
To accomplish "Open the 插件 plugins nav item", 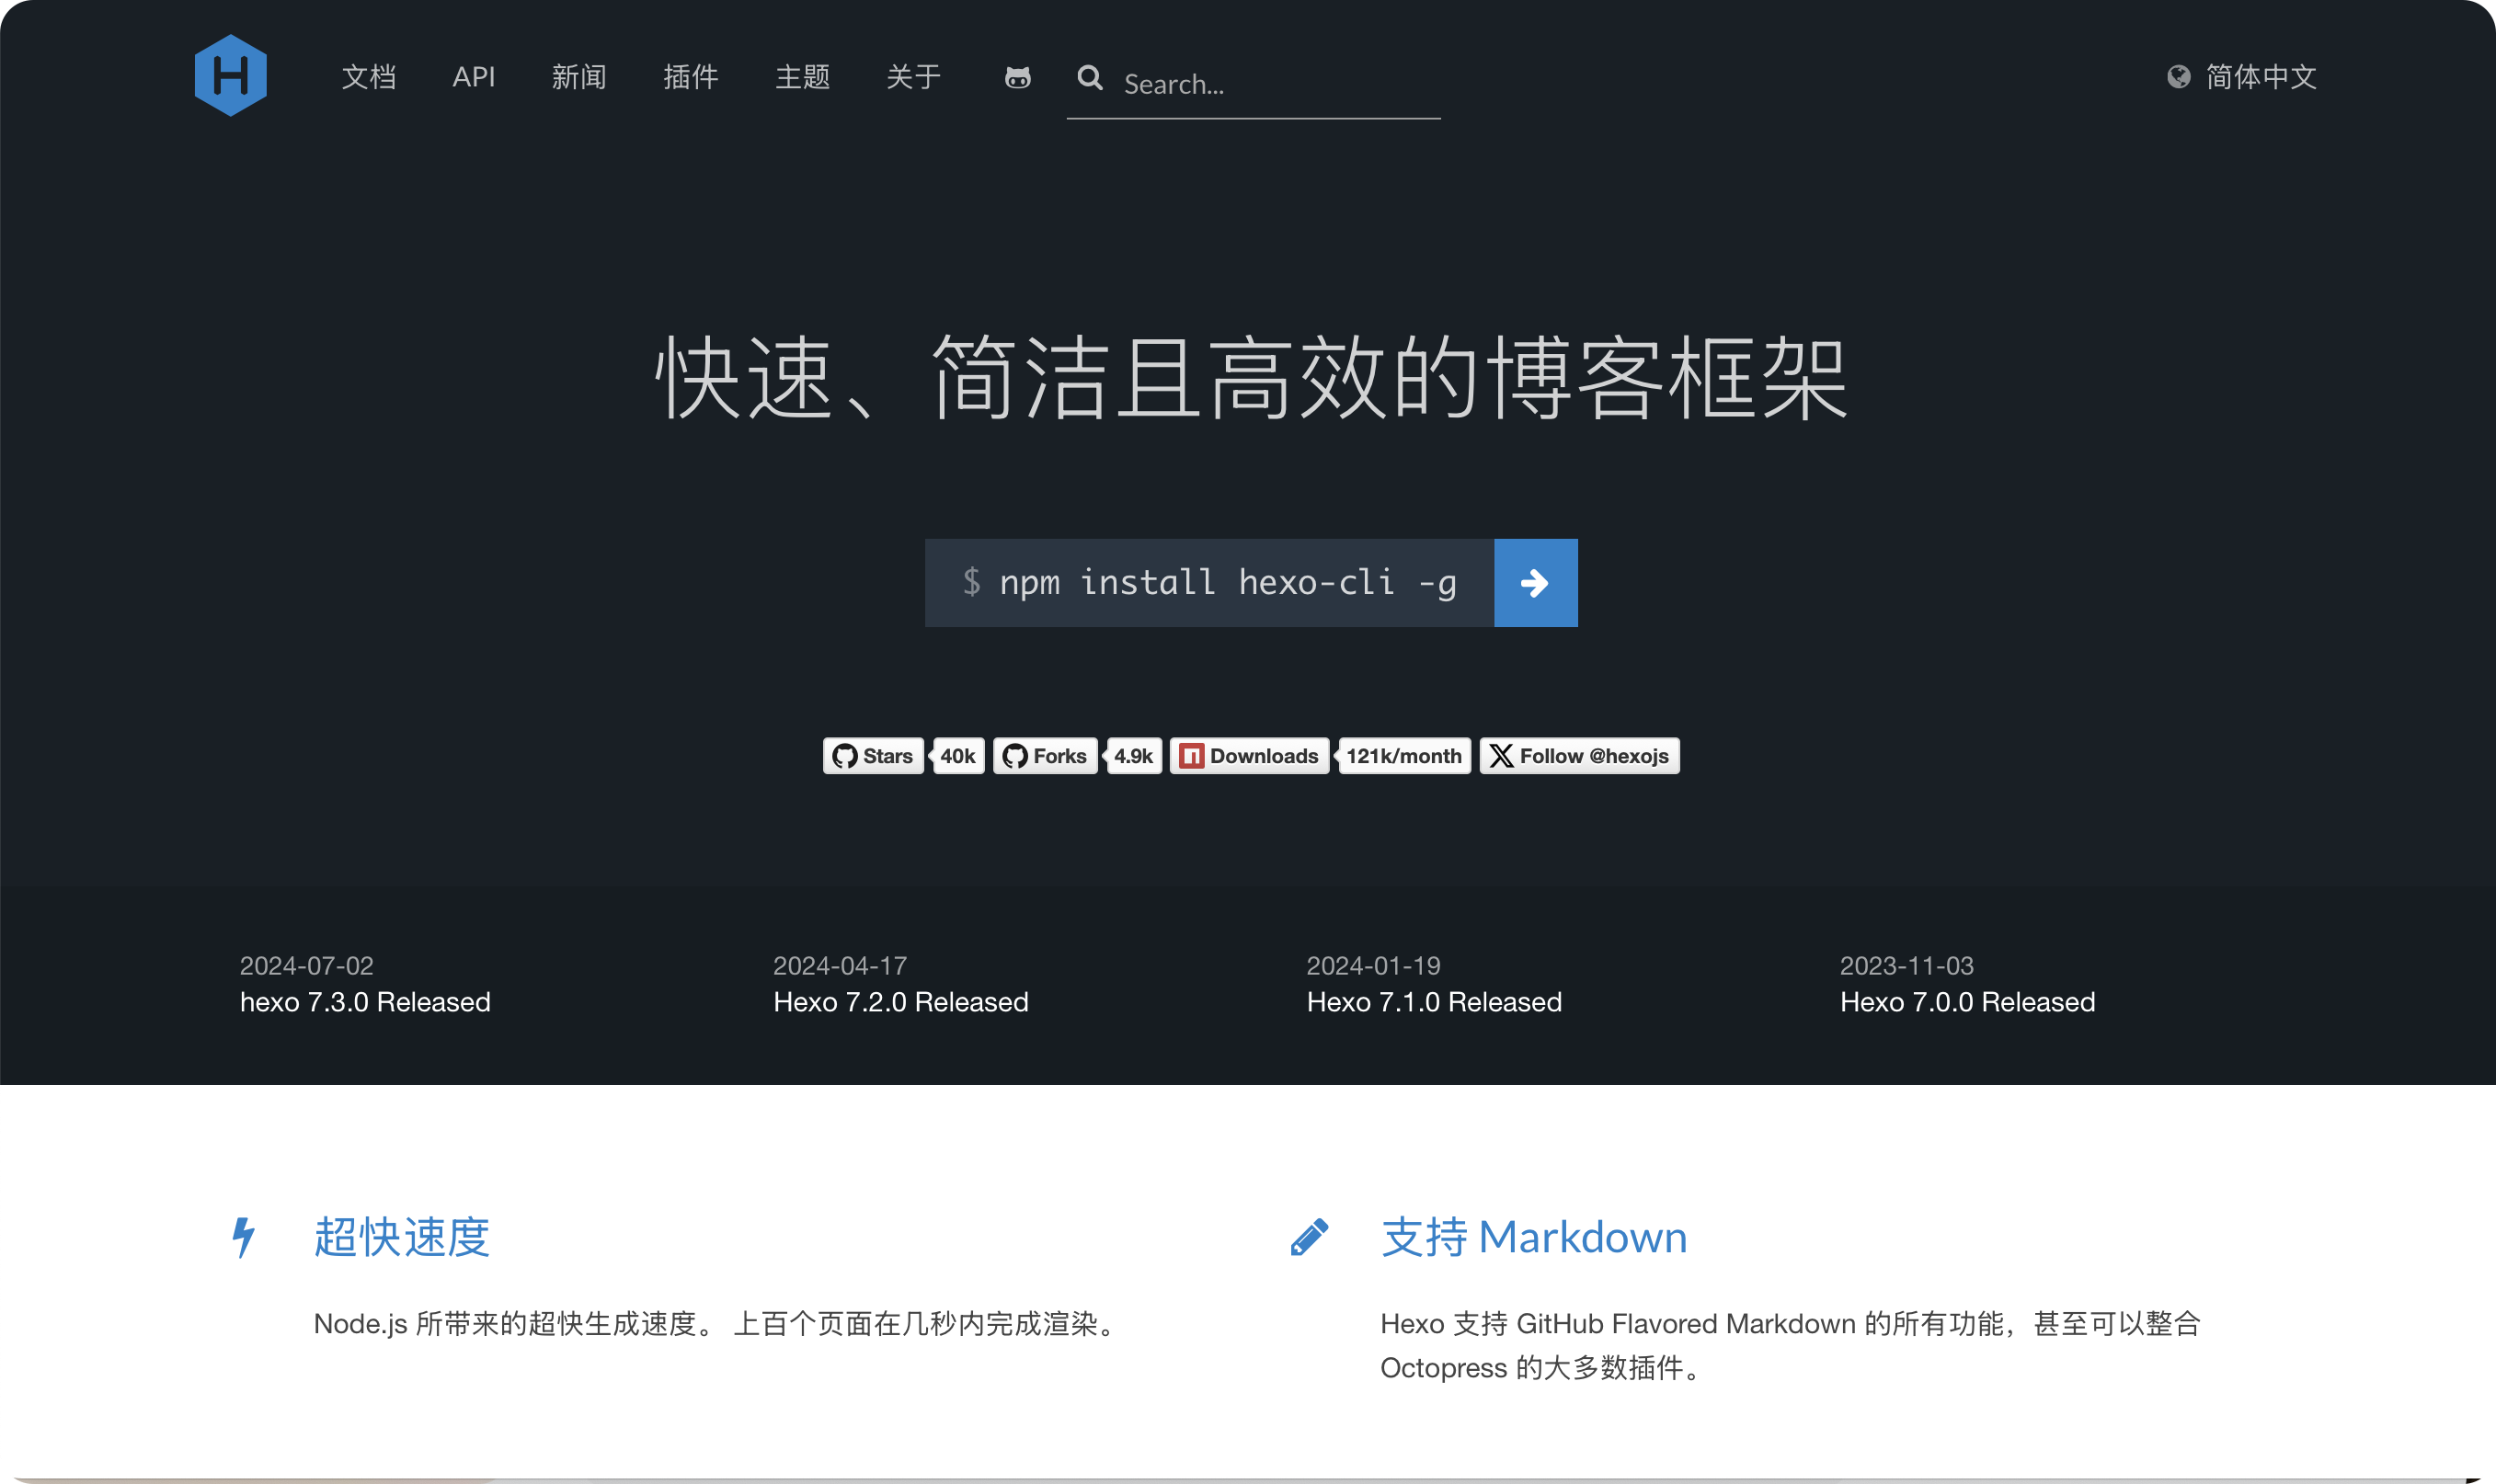I will coord(690,77).
